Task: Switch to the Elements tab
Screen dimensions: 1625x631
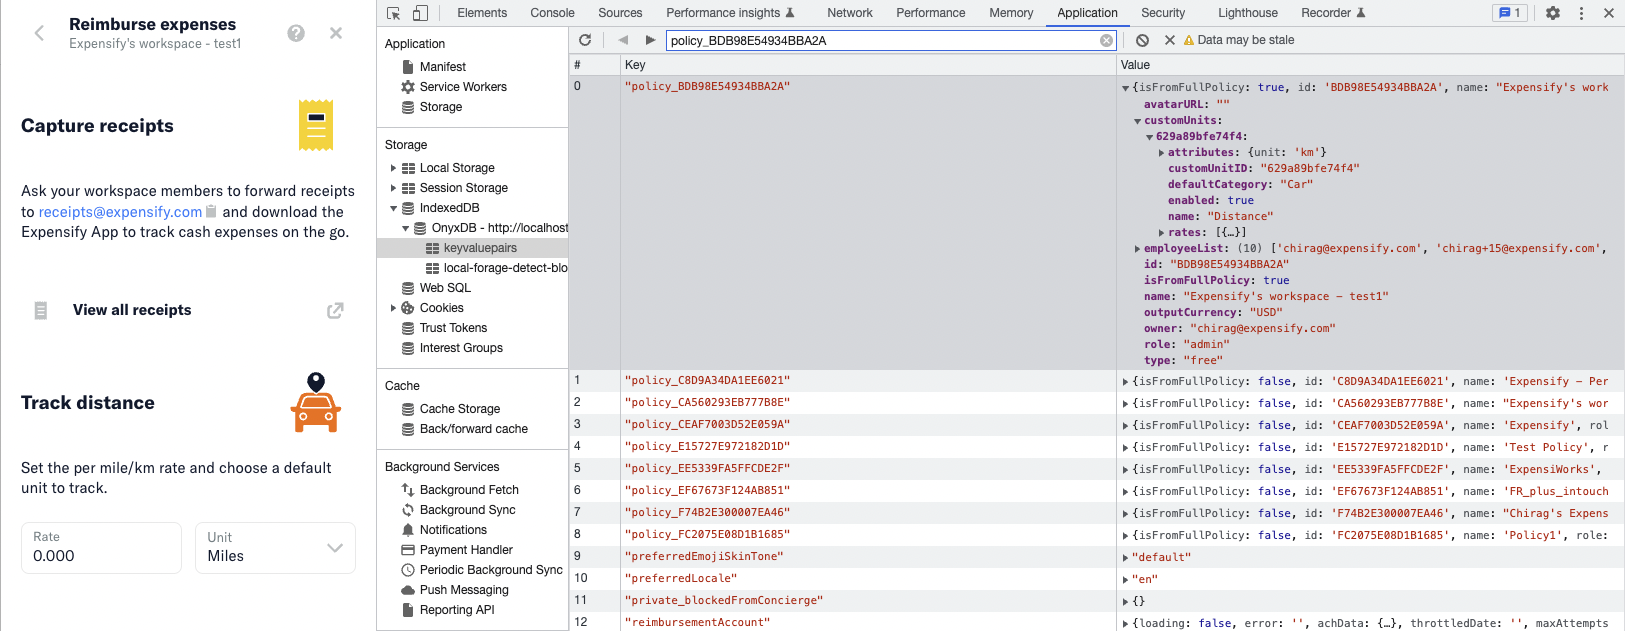Action: (482, 13)
